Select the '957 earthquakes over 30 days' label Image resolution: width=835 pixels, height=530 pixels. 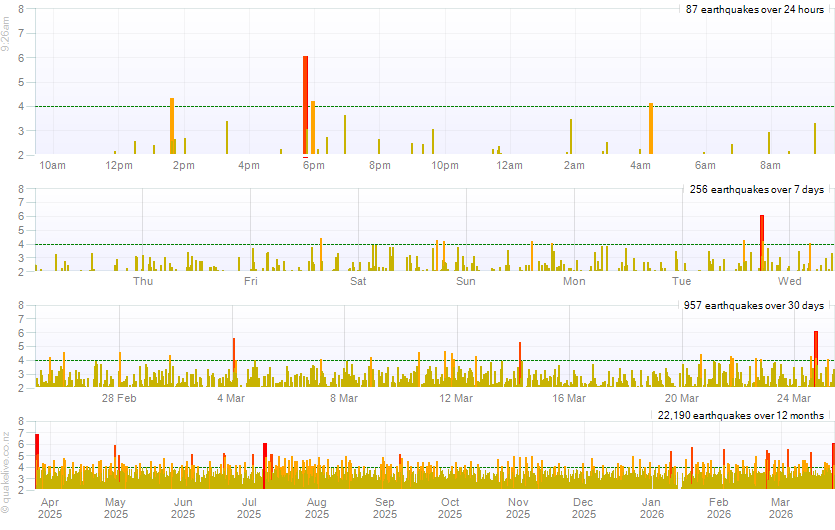coord(753,305)
